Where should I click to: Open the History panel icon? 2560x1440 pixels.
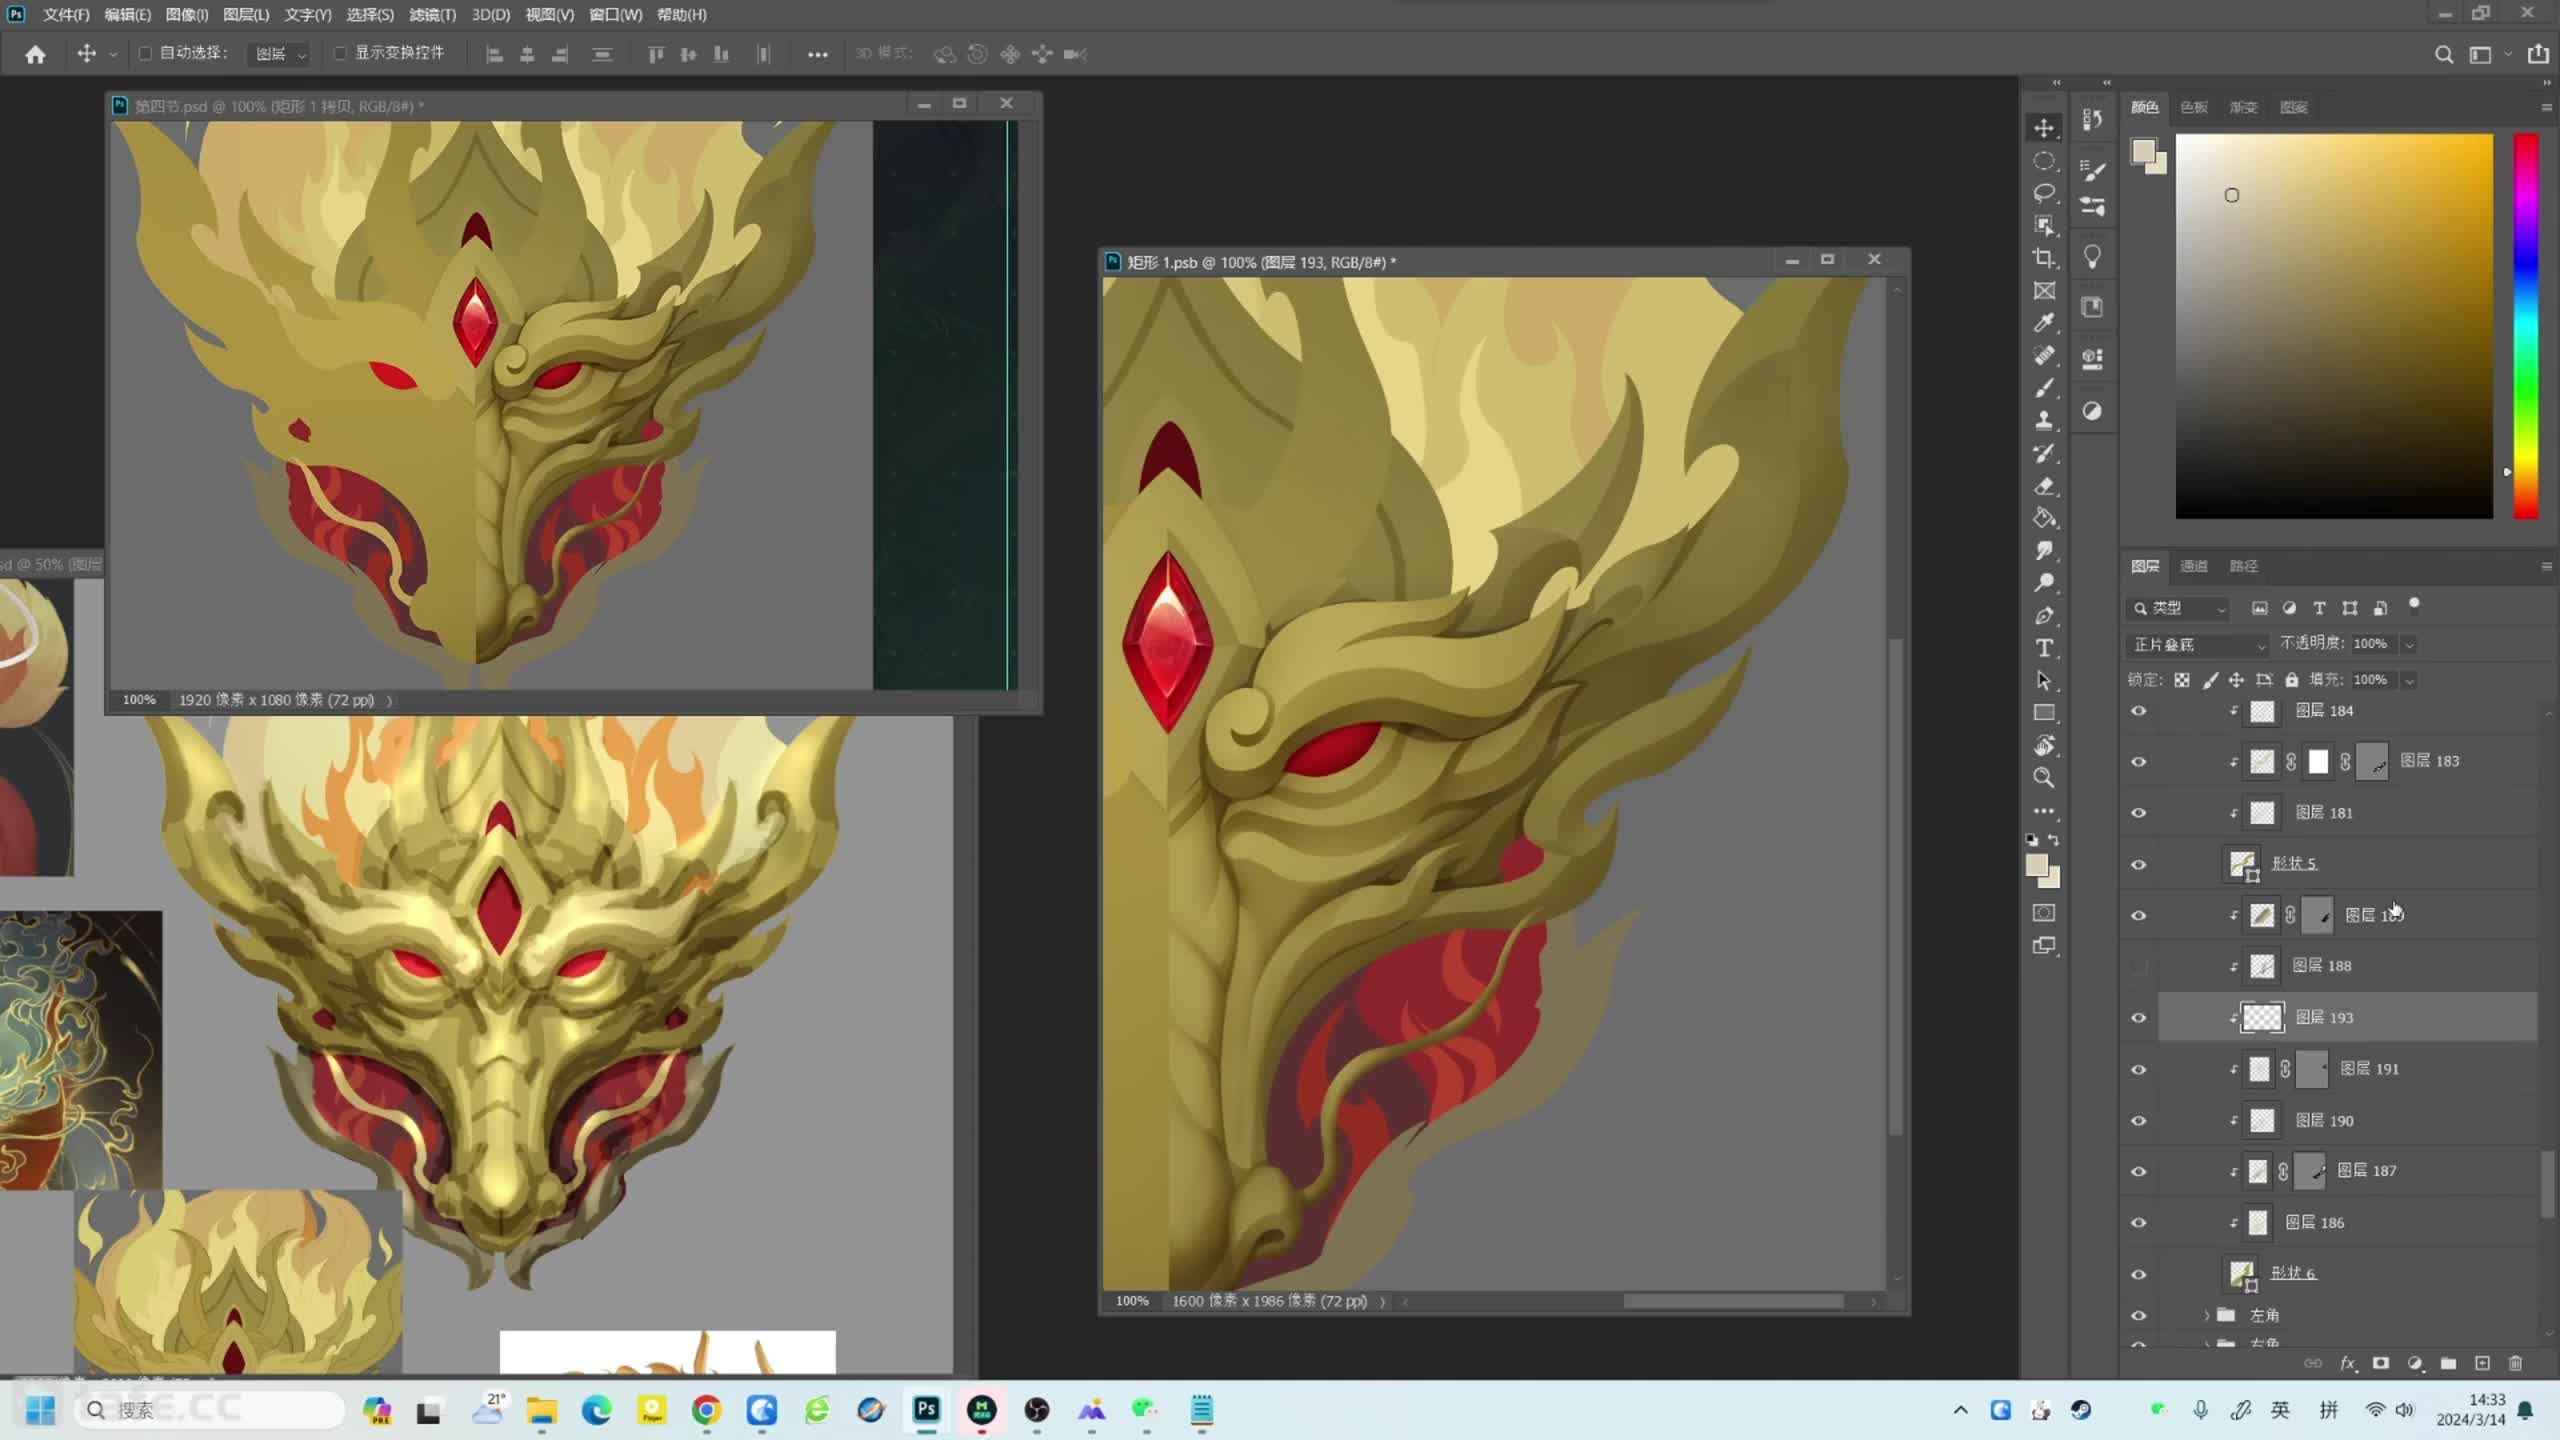tap(2092, 120)
